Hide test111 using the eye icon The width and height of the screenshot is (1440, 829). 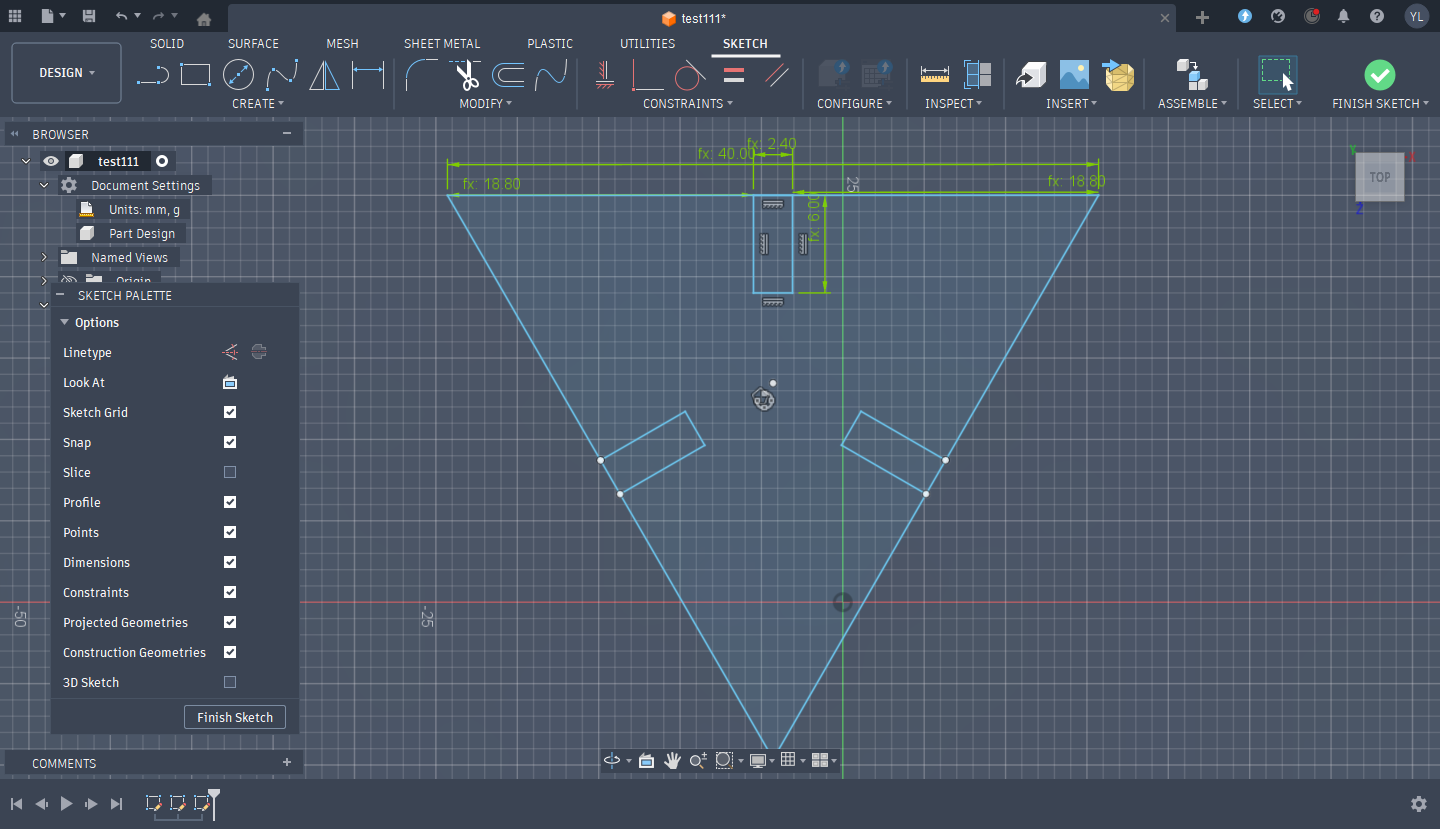point(51,161)
